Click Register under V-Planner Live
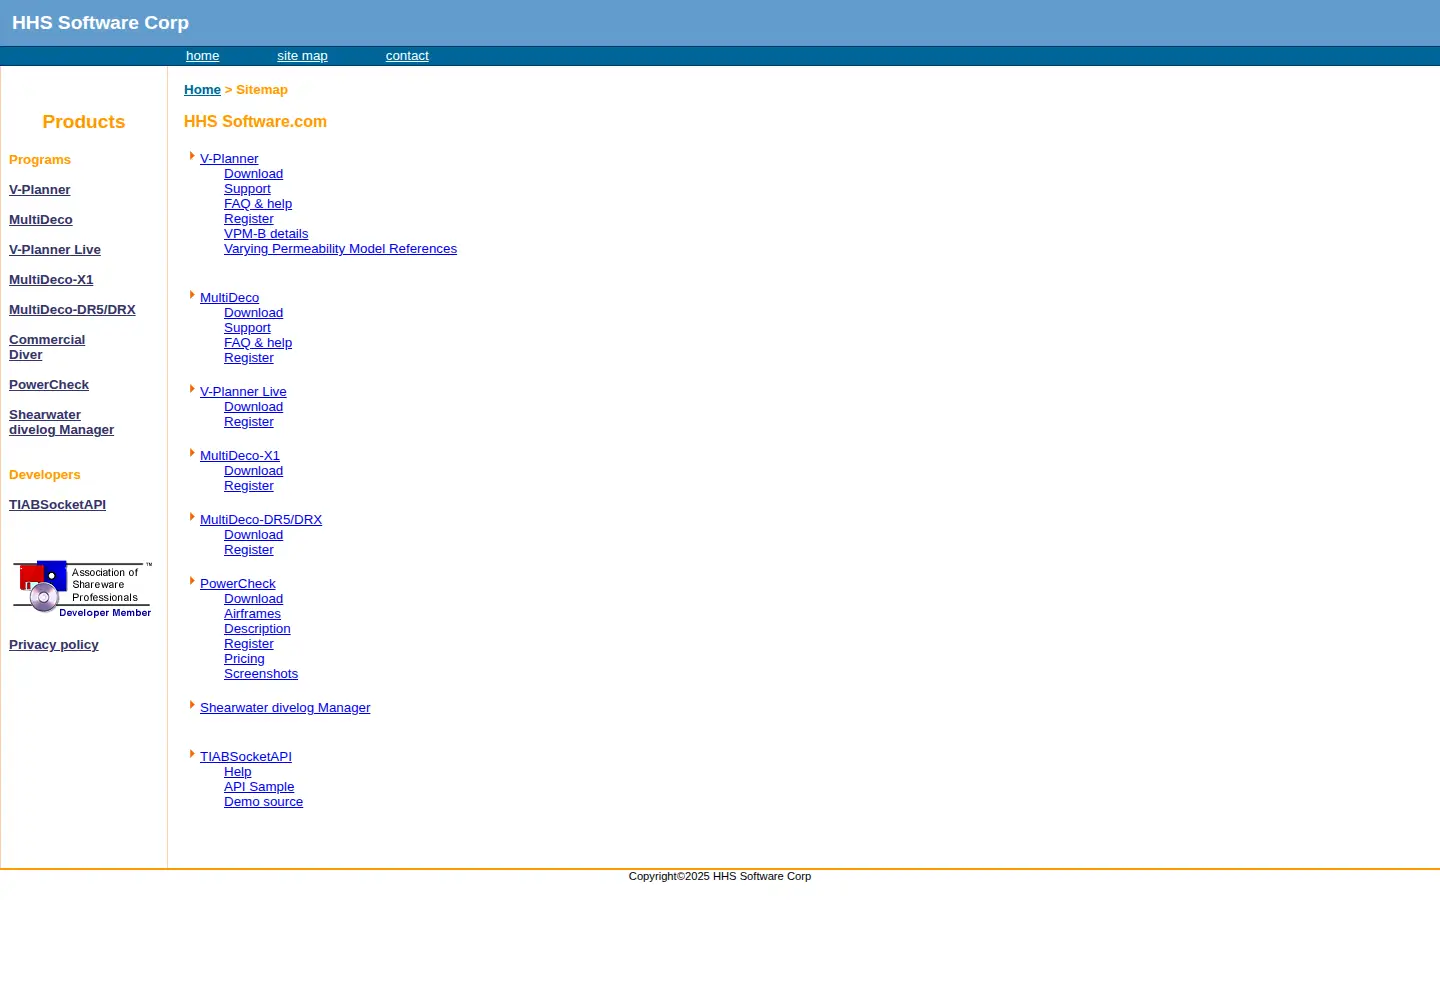 tap(248, 422)
